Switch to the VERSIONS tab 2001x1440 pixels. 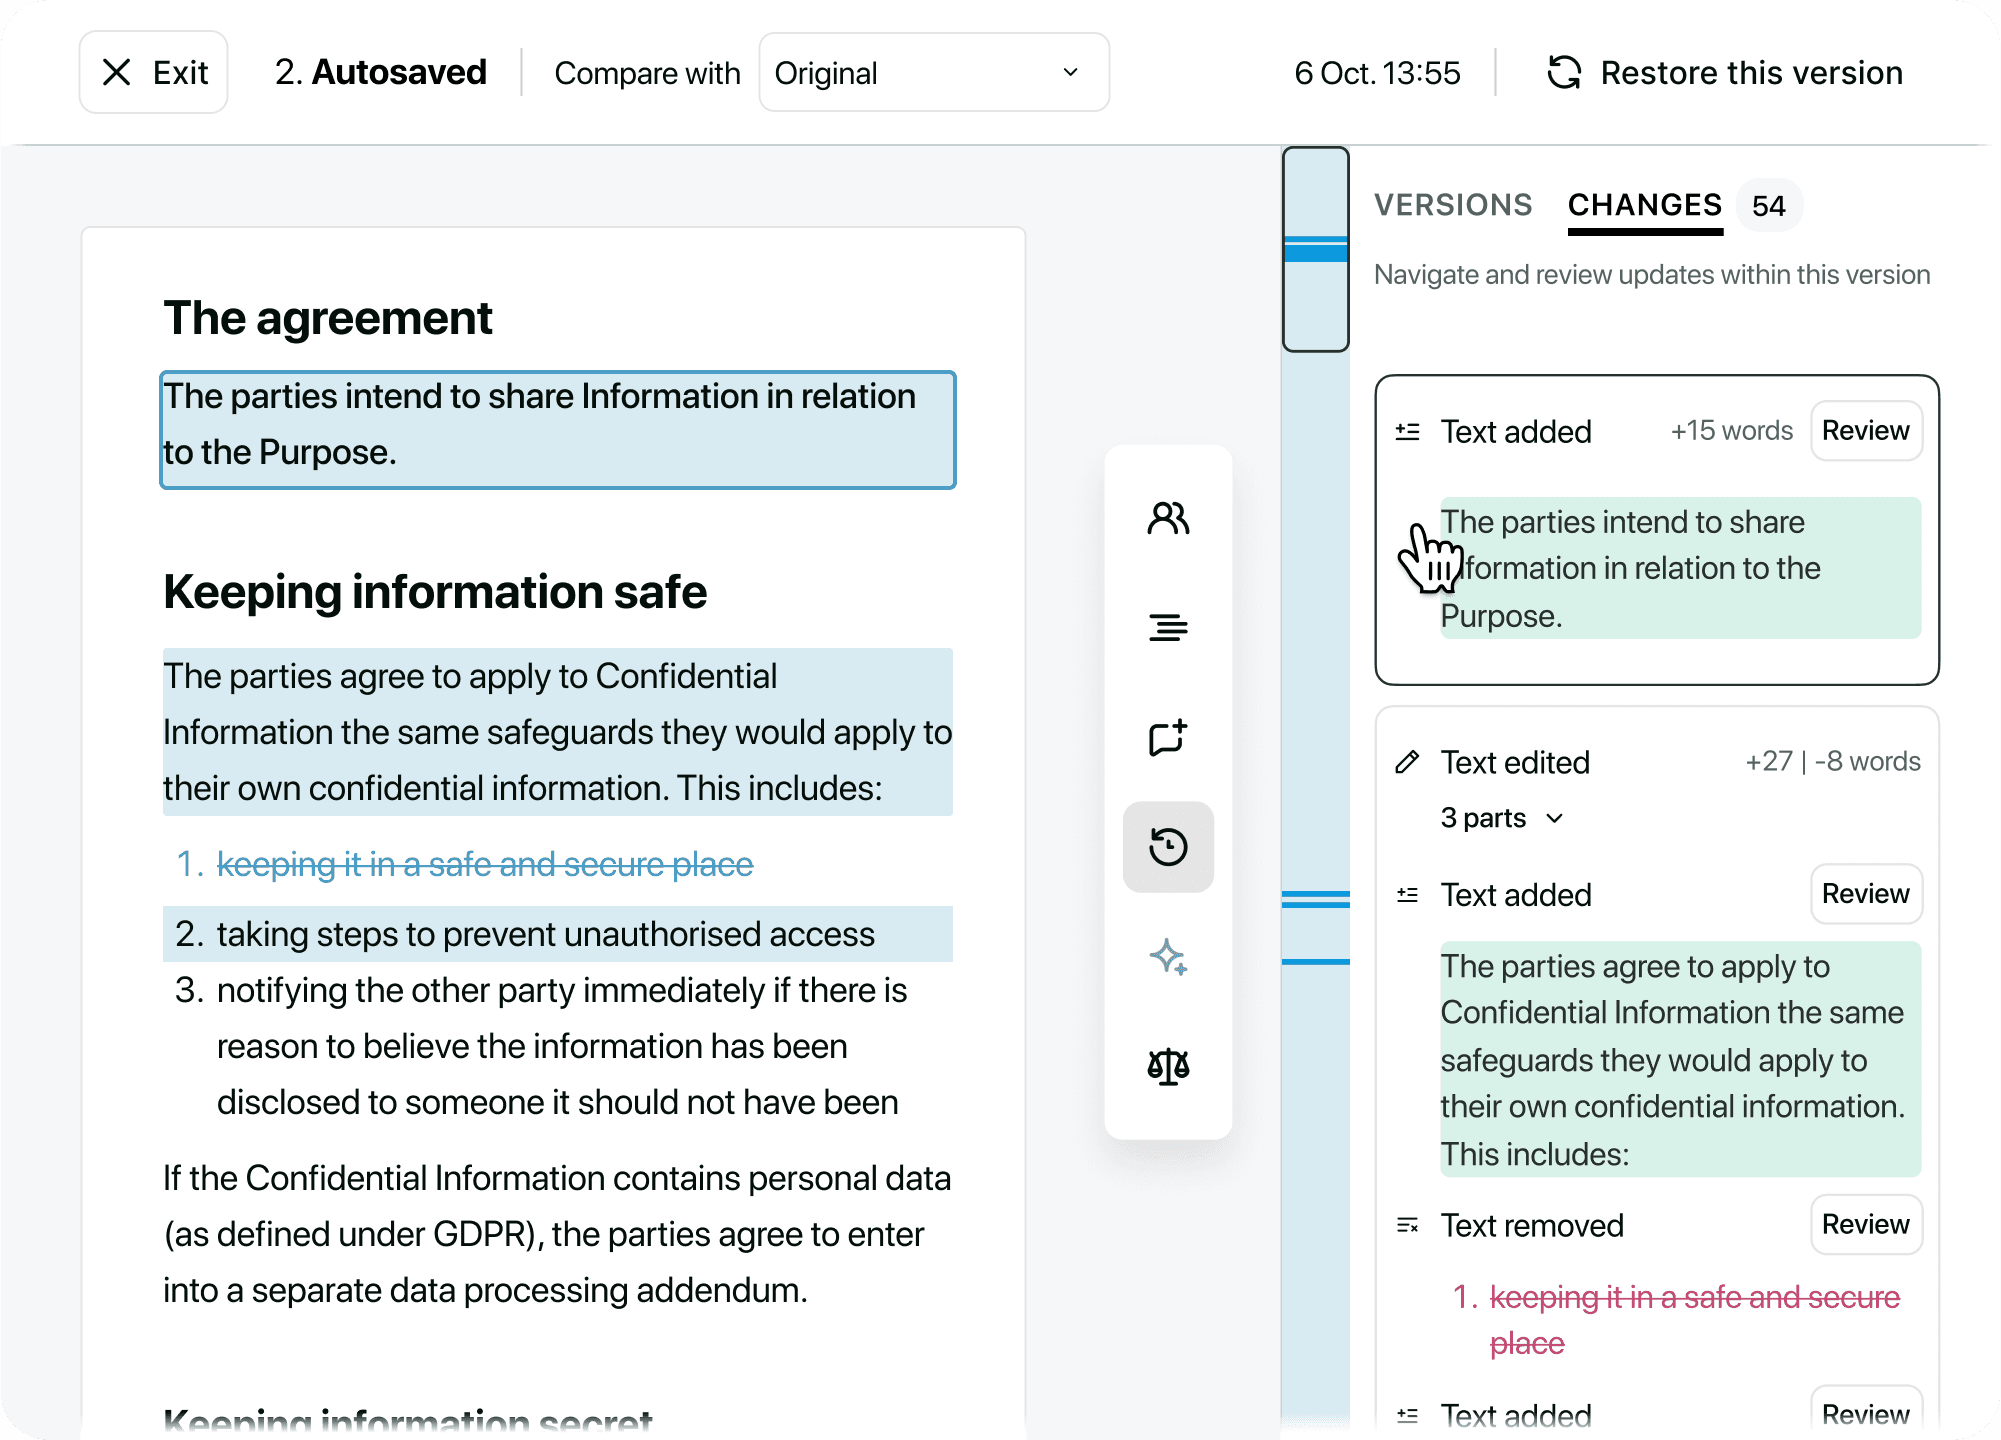1452,205
